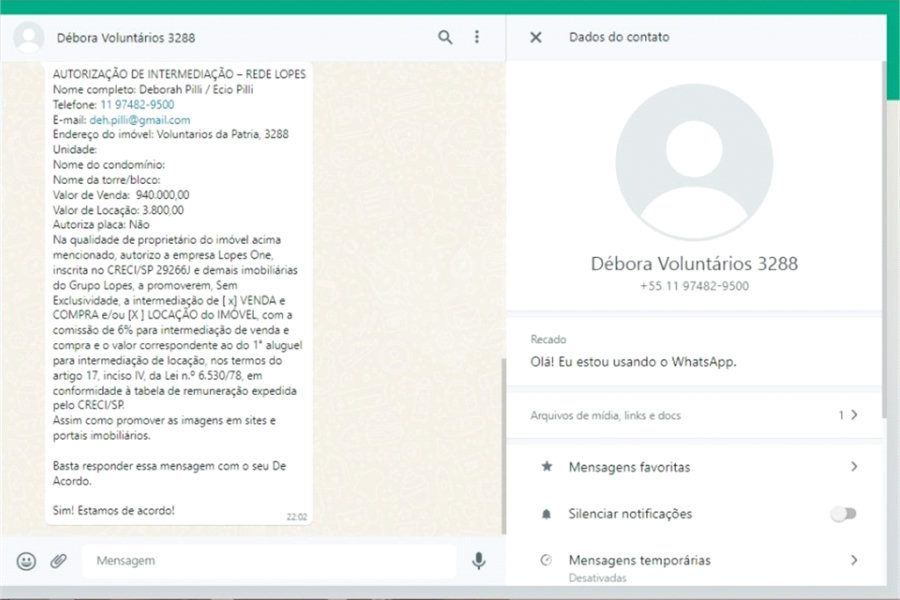Click the microphone voice message icon
Image resolution: width=900 pixels, height=600 pixels.
(479, 560)
